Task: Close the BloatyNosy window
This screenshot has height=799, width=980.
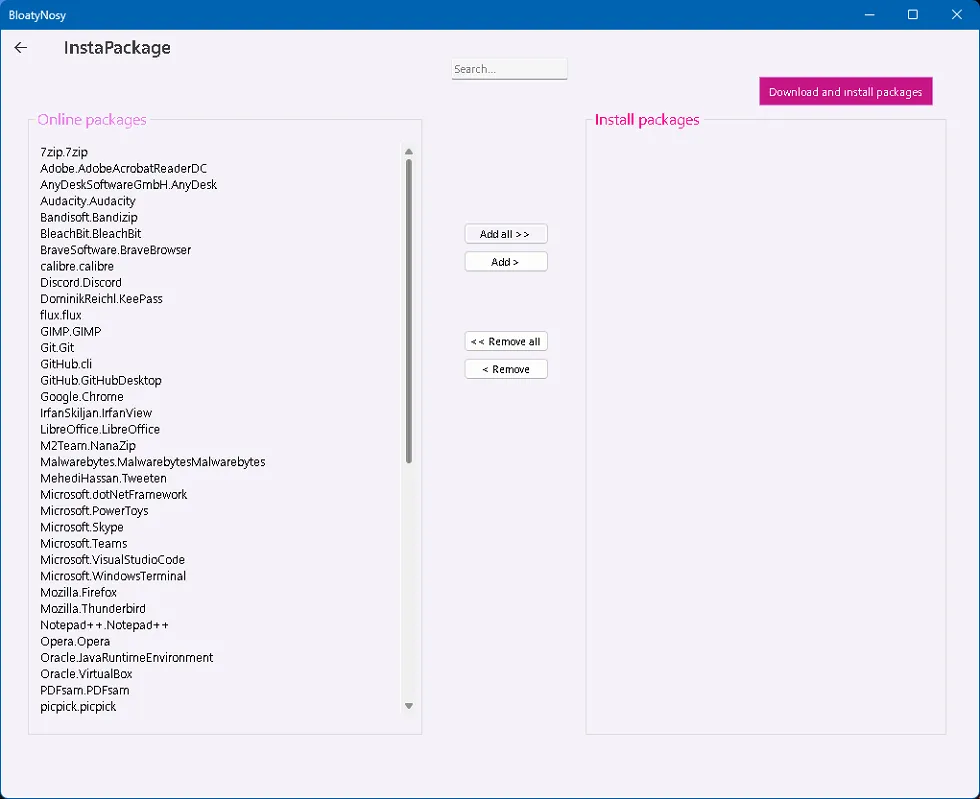Action: [957, 15]
